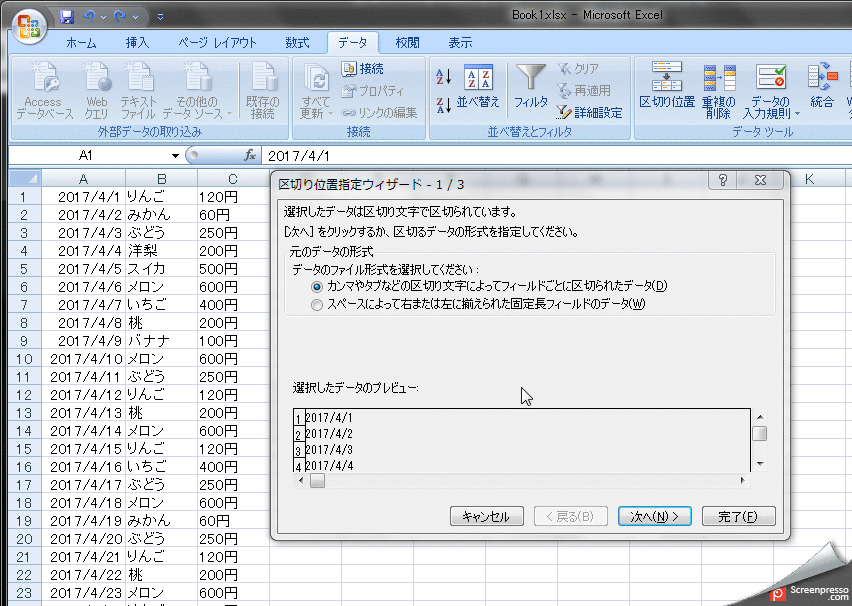
Task: Click 統合 consolidate icon
Action: pyautogui.click(x=822, y=85)
